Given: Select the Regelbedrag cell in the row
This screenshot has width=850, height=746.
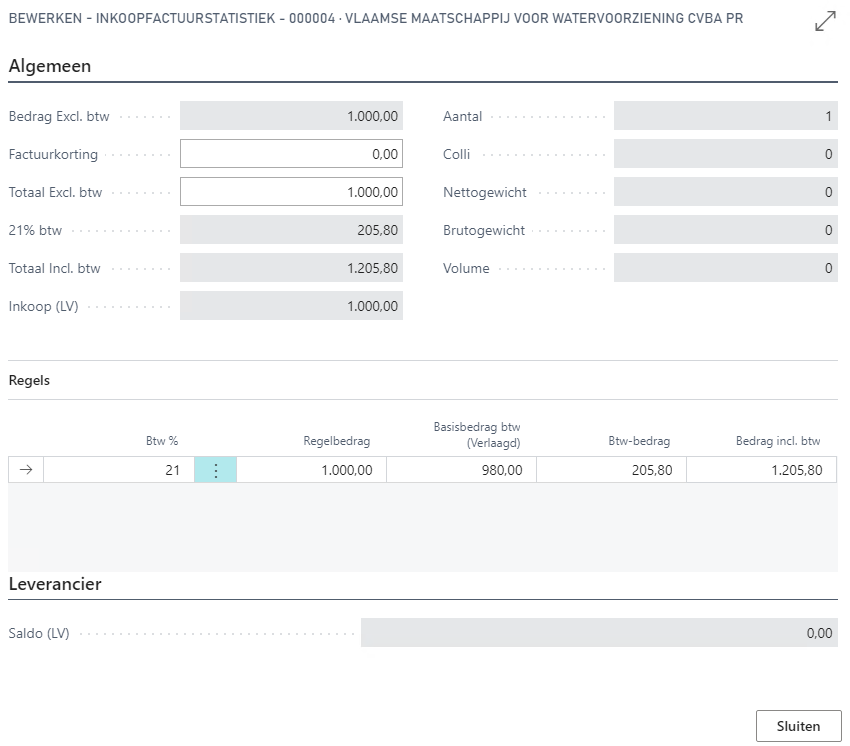Looking at the screenshot, I should tap(311, 470).
